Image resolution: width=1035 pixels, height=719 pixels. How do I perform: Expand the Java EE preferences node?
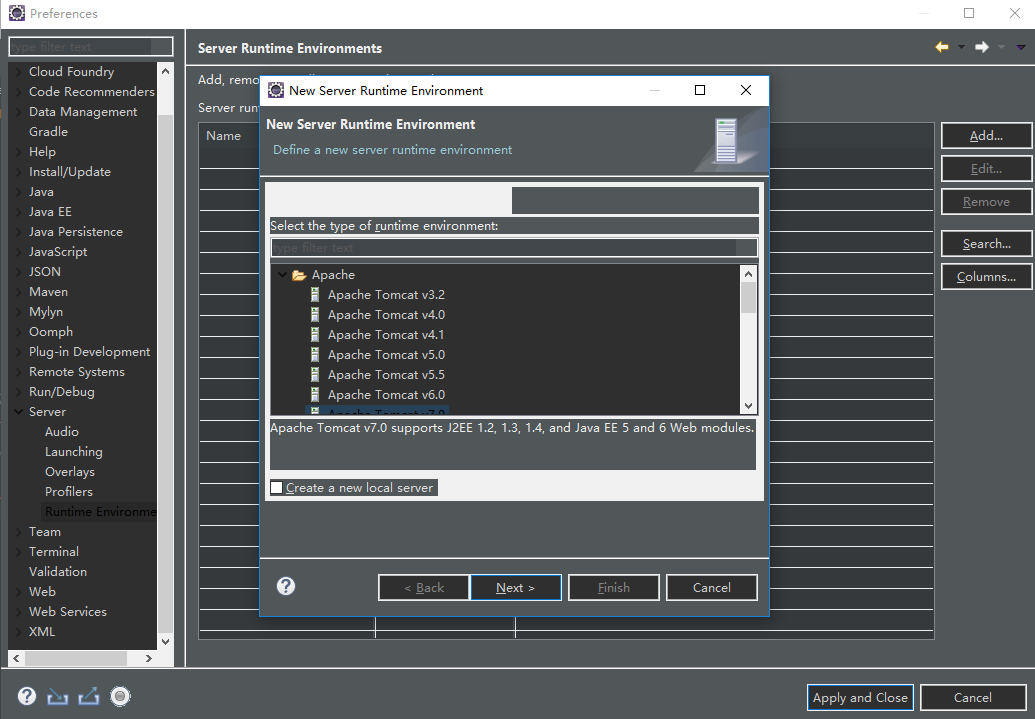[x=18, y=211]
